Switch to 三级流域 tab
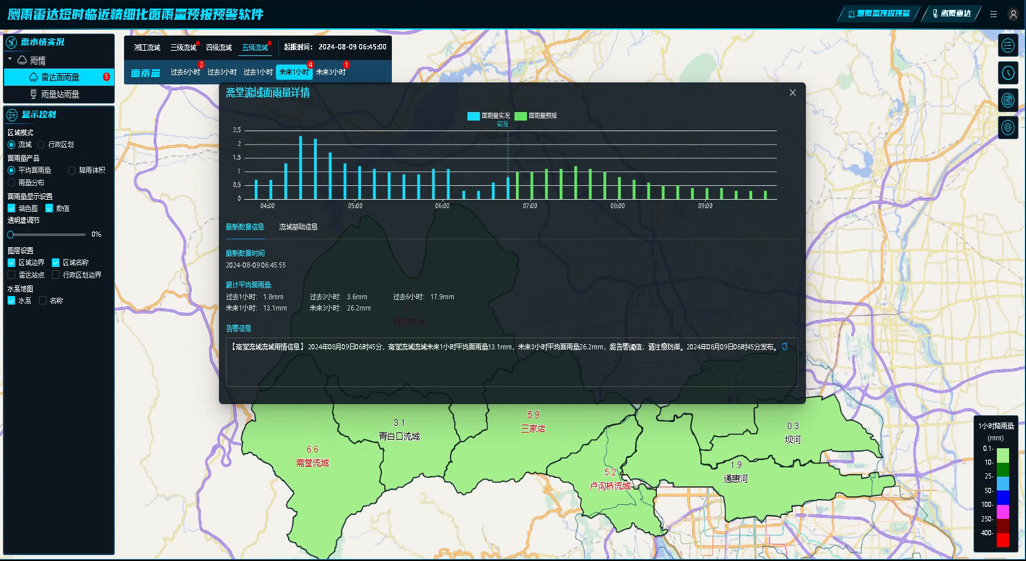 click(x=183, y=47)
